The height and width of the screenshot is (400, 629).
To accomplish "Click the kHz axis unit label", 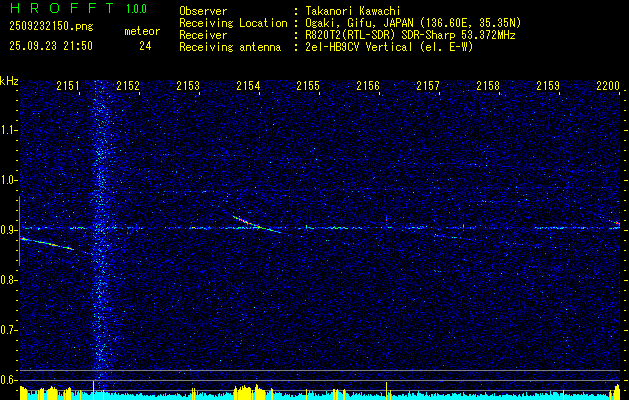I will (x=9, y=81).
